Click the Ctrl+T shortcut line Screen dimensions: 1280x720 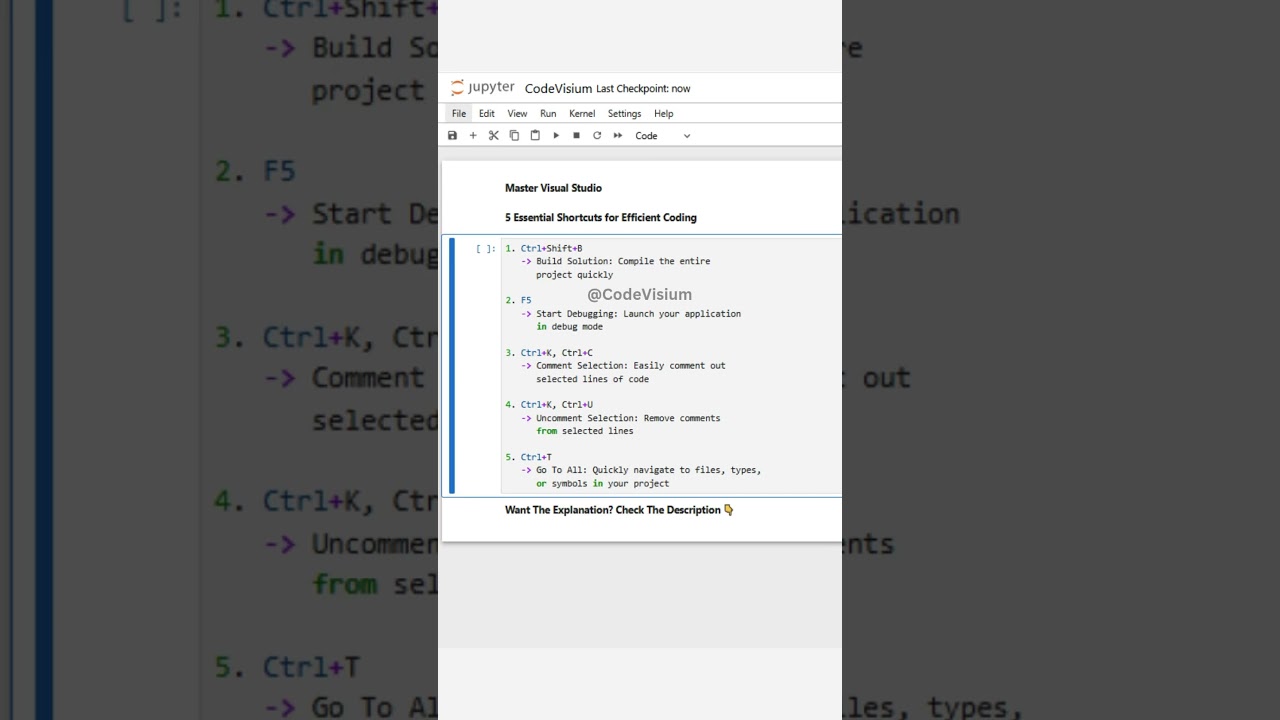tap(528, 457)
